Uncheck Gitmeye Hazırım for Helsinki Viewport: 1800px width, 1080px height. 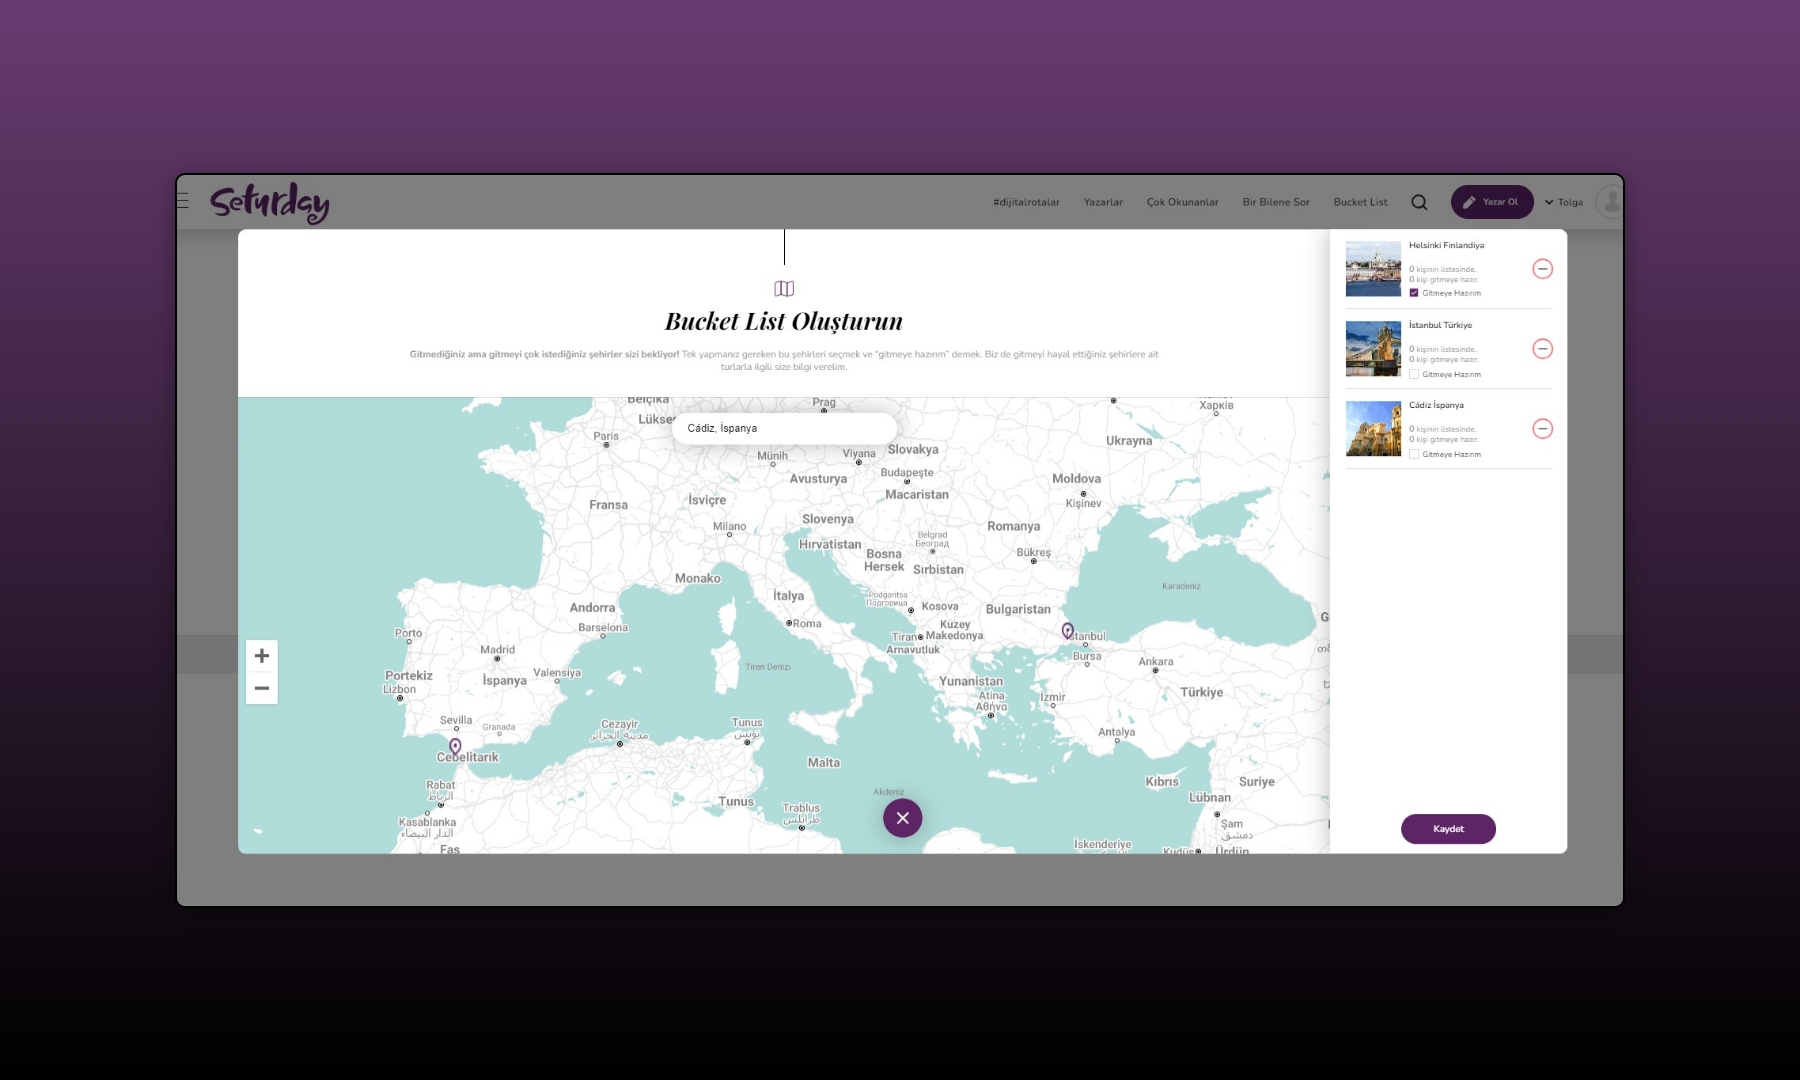(1414, 293)
